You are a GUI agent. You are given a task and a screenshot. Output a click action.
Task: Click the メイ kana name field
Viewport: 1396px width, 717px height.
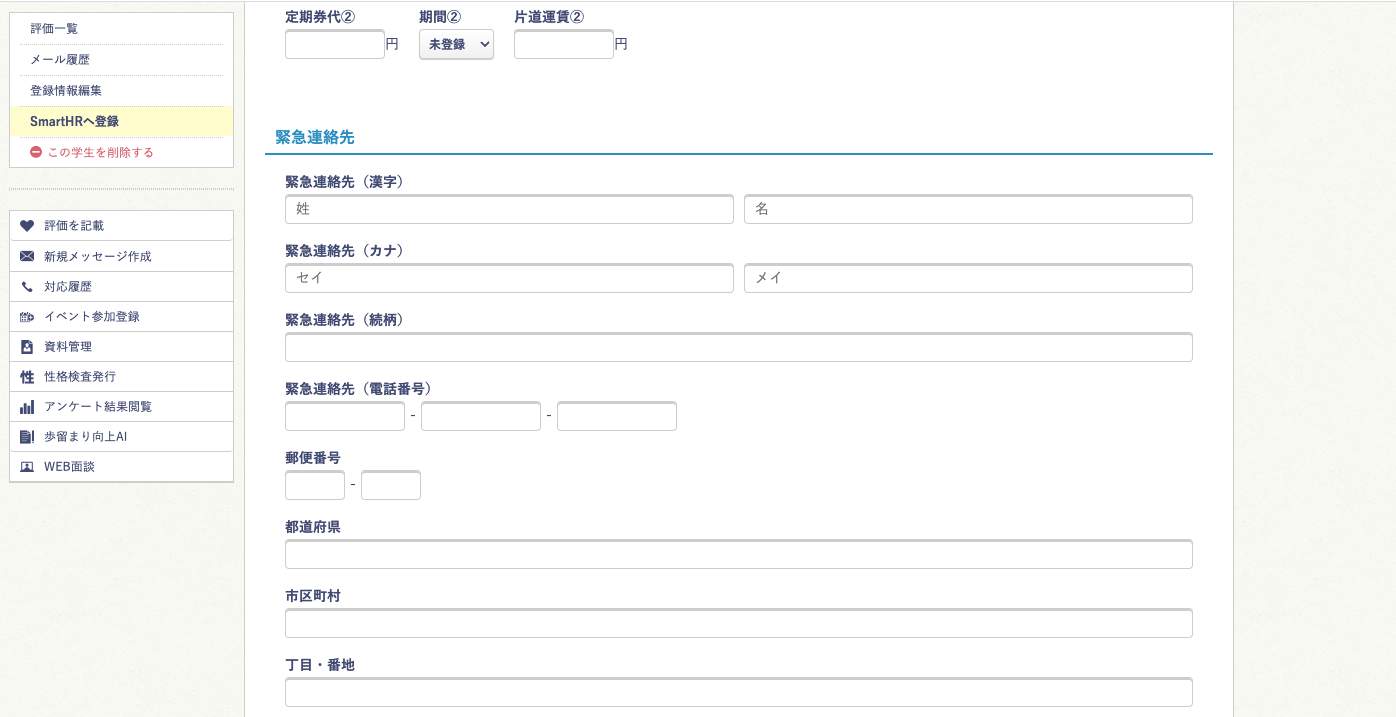click(x=967, y=278)
